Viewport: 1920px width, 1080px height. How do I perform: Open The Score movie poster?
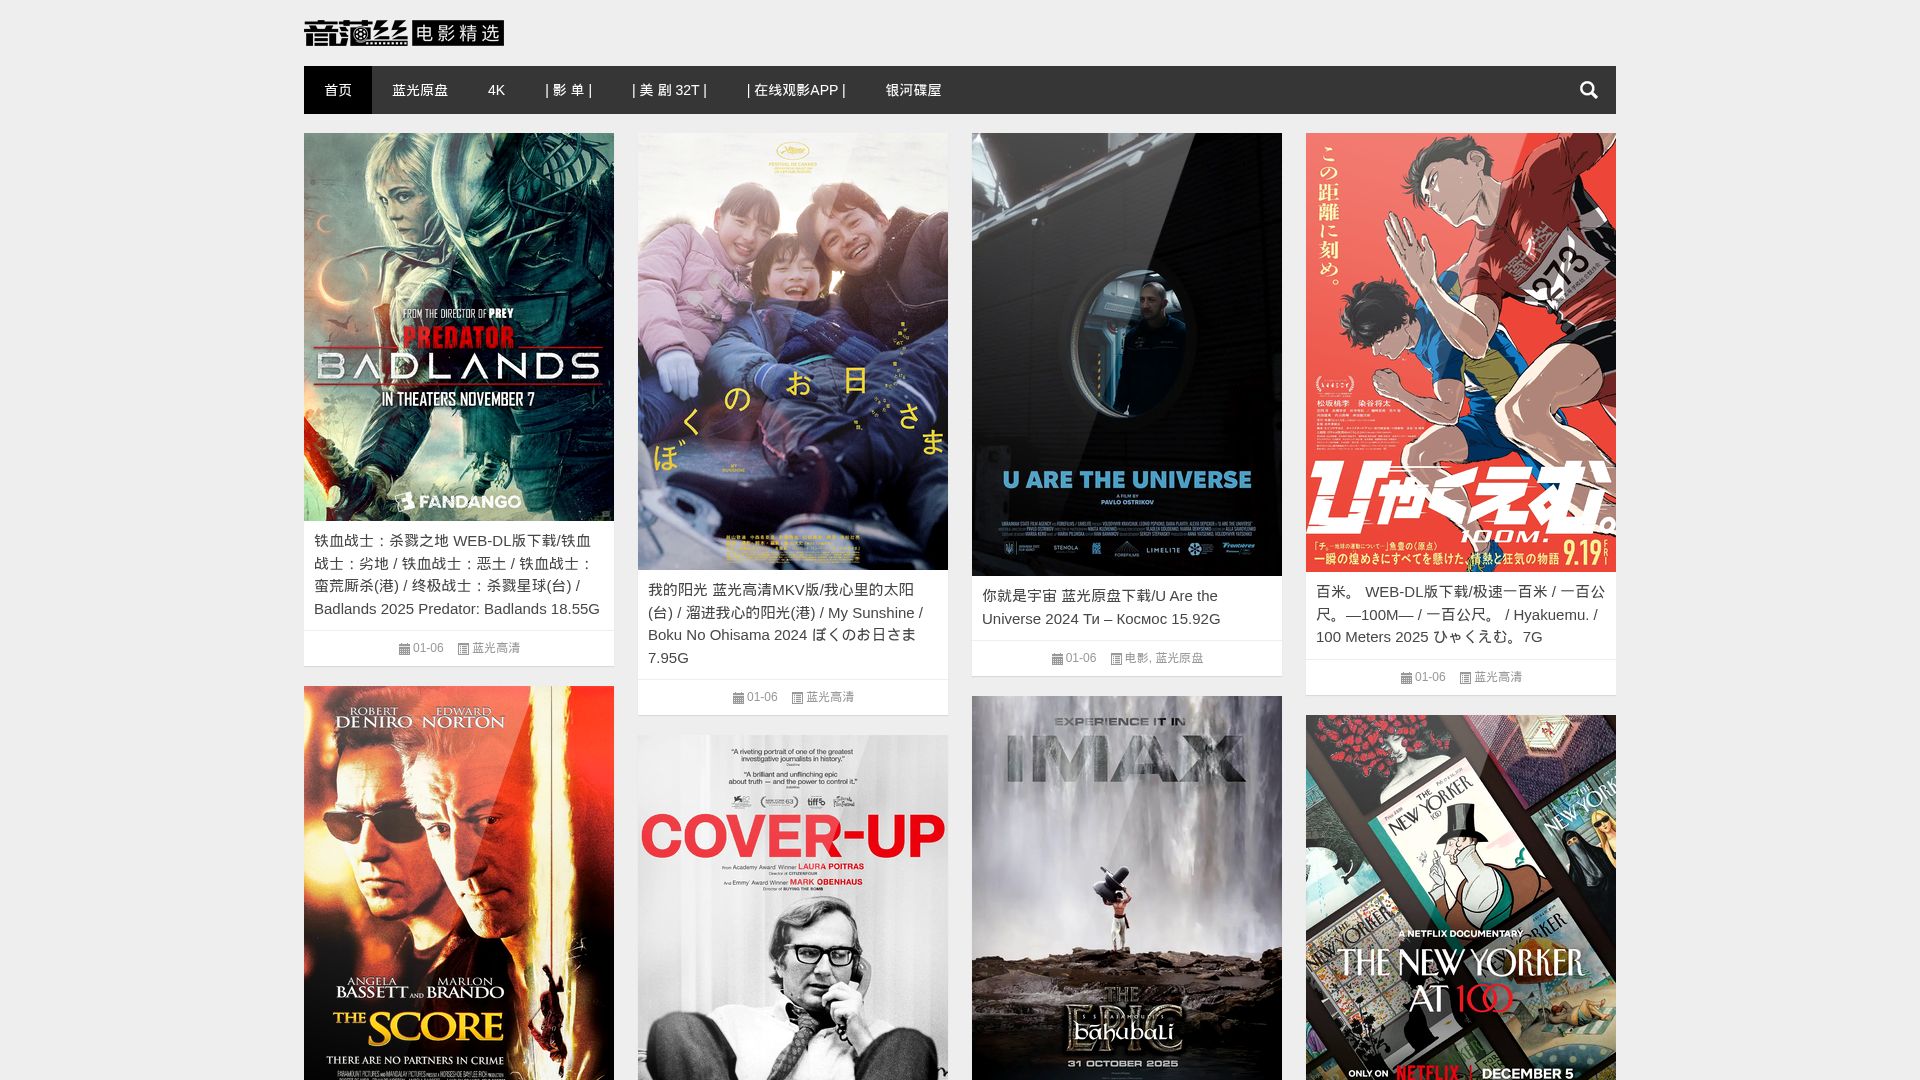459,882
